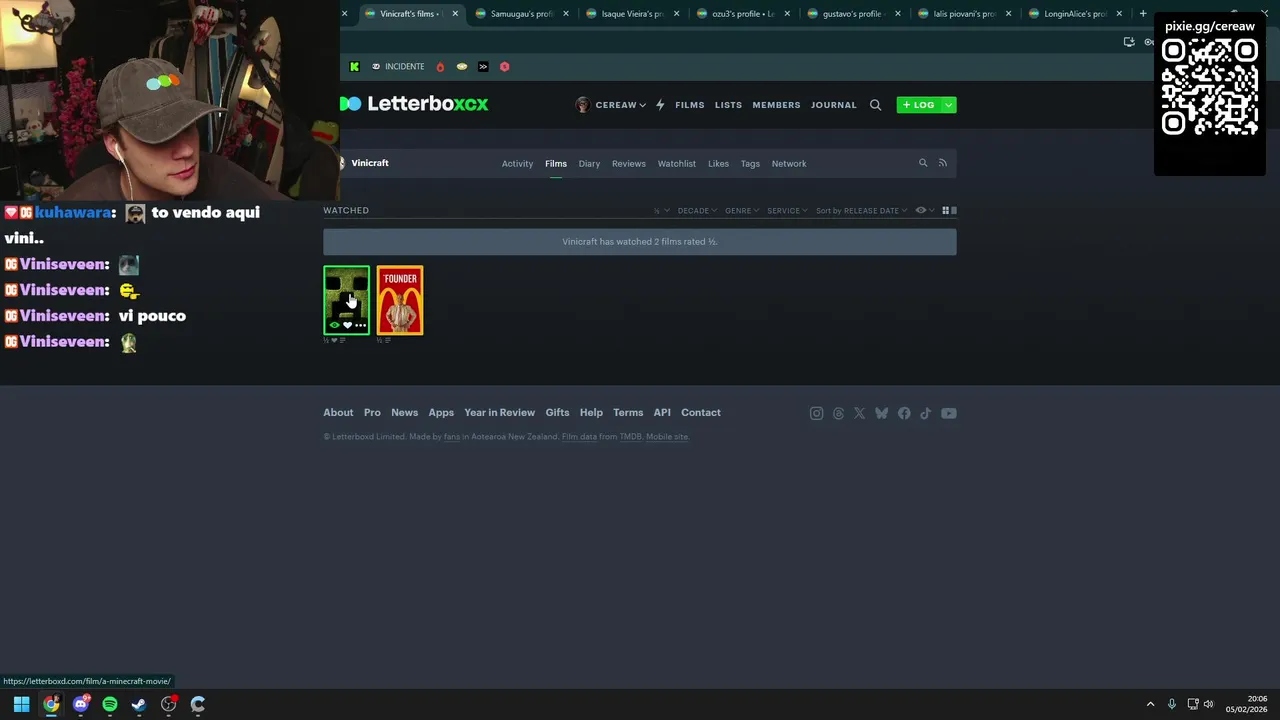Image resolution: width=1280 pixels, height=720 pixels.
Task: Open Letterboxd's YouTube page icon
Action: tap(949, 413)
